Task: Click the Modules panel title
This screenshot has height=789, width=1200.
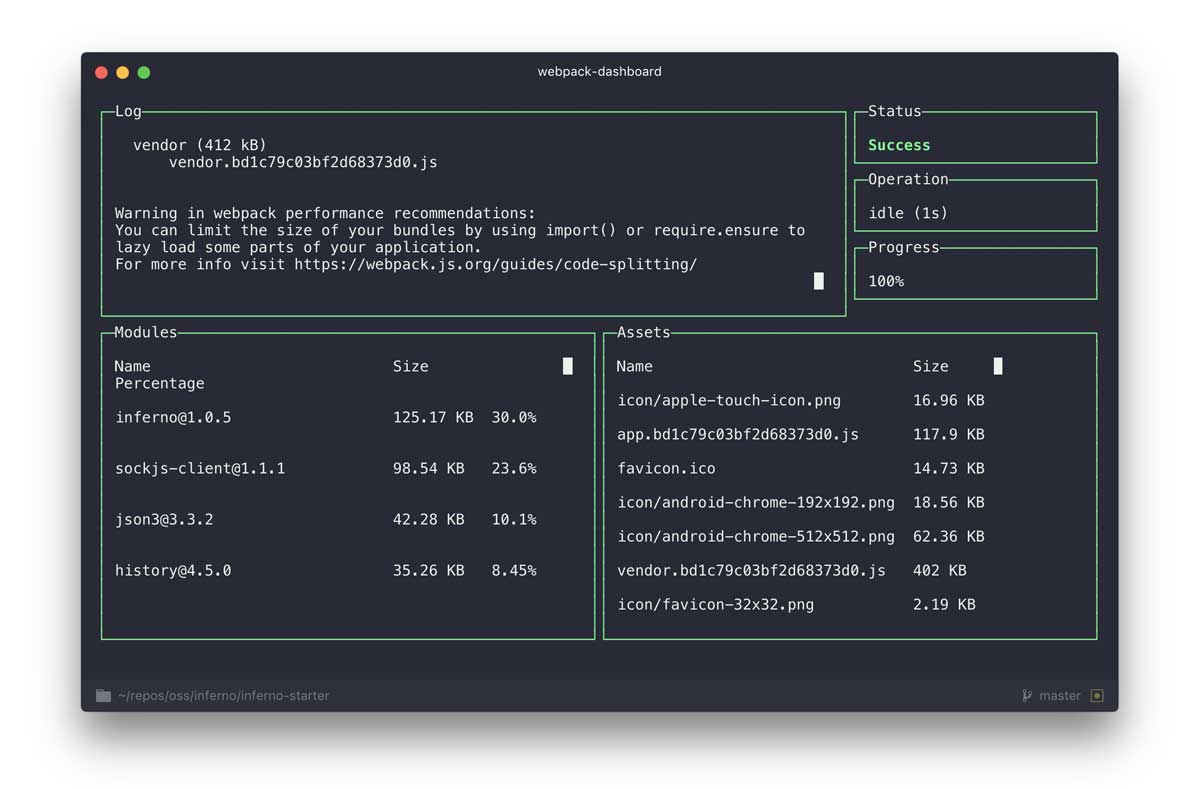Action: click(x=146, y=332)
